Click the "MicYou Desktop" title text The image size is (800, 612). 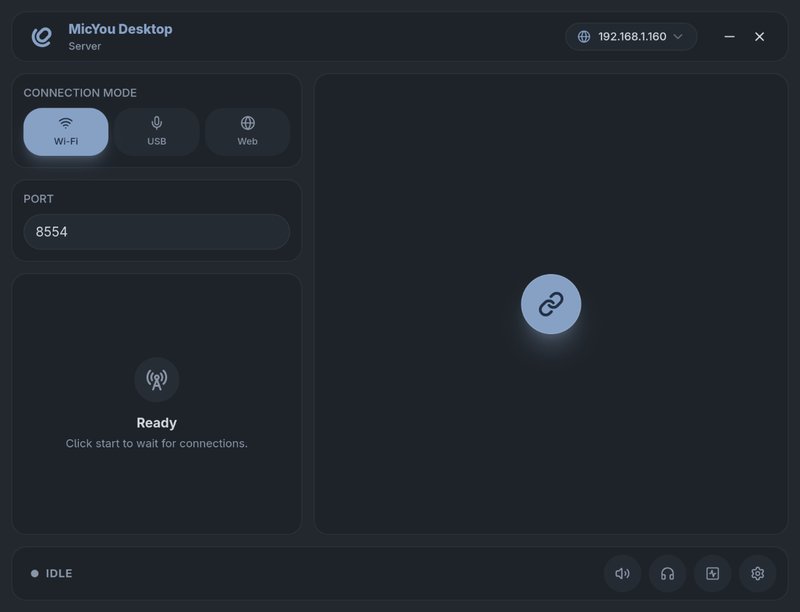pyautogui.click(x=120, y=29)
